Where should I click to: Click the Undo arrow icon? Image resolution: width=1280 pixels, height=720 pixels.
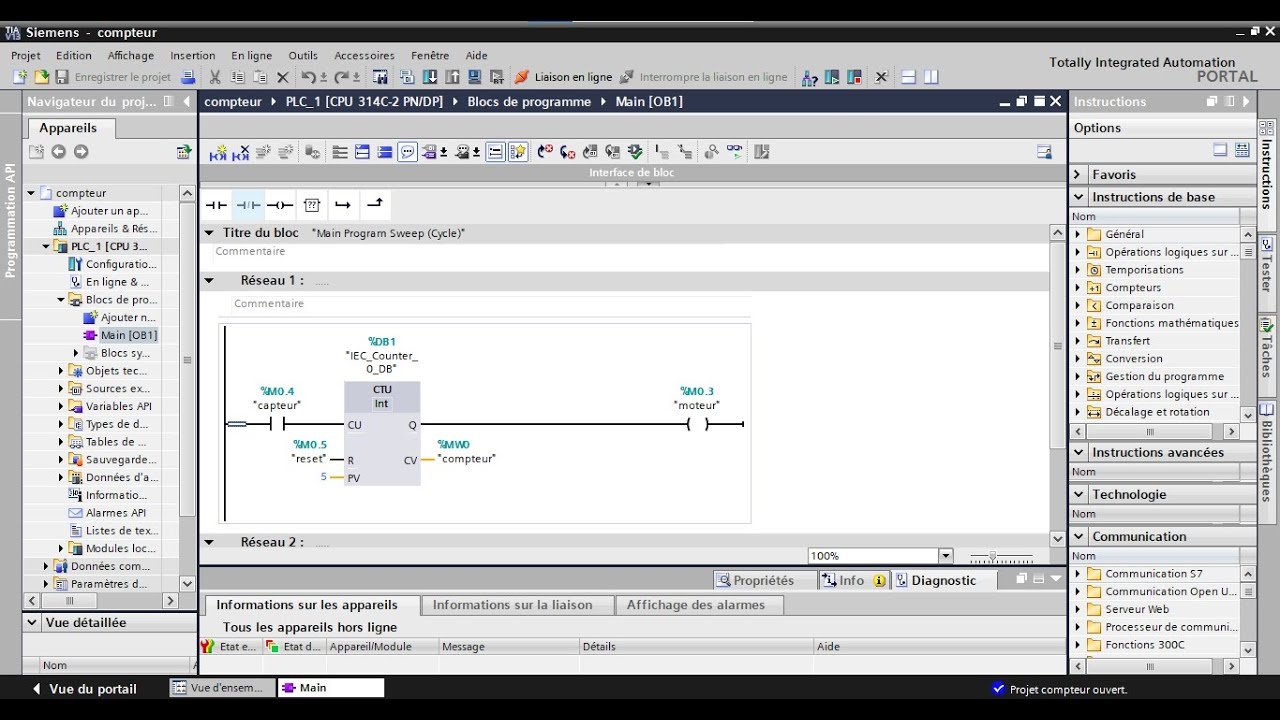pyautogui.click(x=308, y=77)
